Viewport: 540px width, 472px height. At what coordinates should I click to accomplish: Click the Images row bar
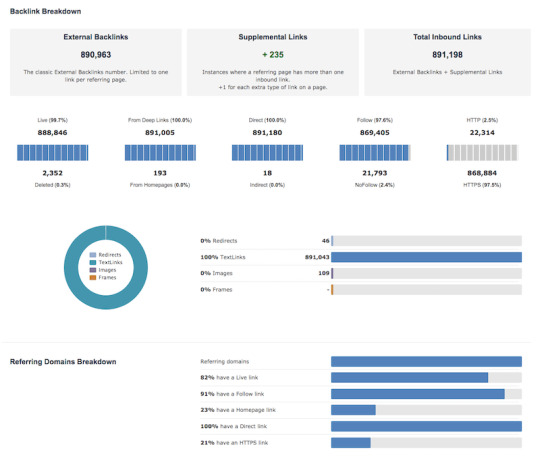tap(426, 273)
